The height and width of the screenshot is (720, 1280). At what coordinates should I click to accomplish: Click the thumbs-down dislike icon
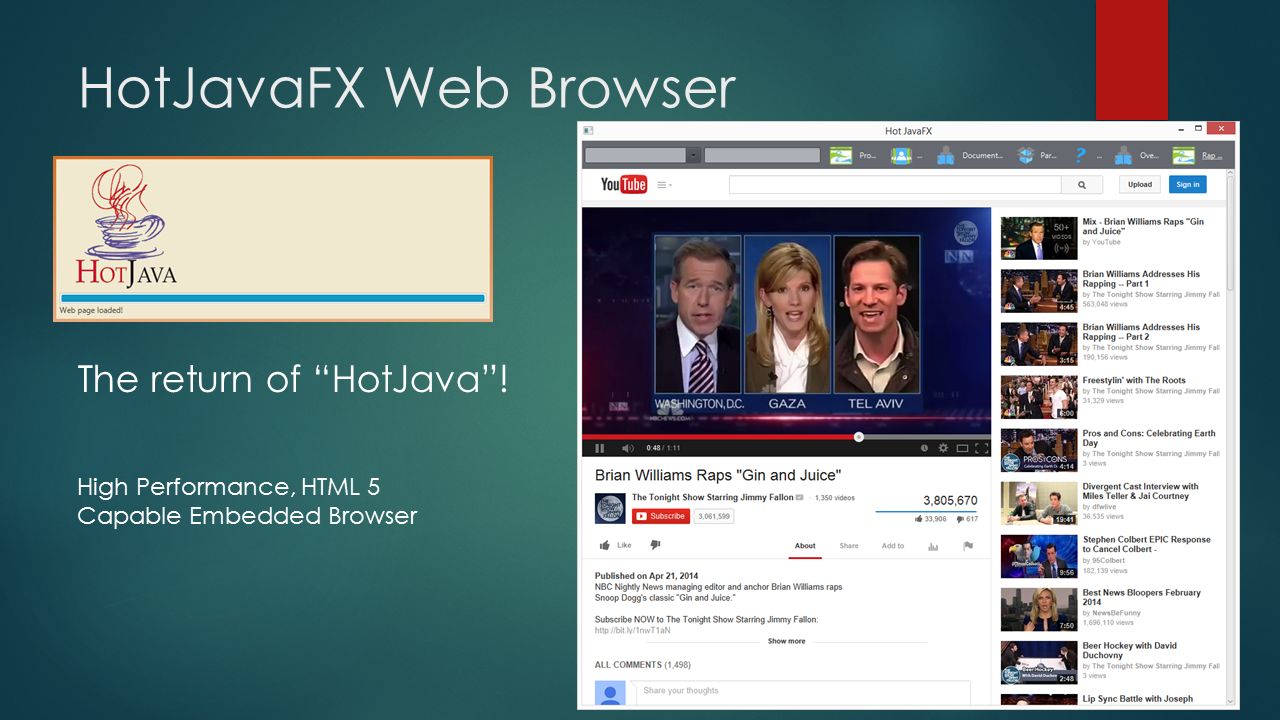click(655, 545)
